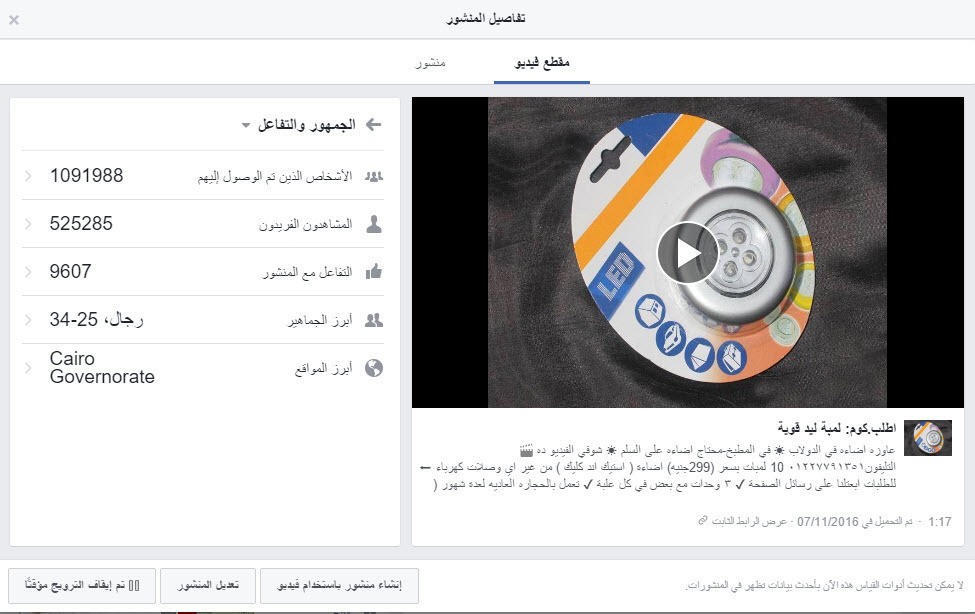The height and width of the screenshot is (614, 975).
Task: Select the مقطع فيديو tab
Action: click(x=542, y=63)
